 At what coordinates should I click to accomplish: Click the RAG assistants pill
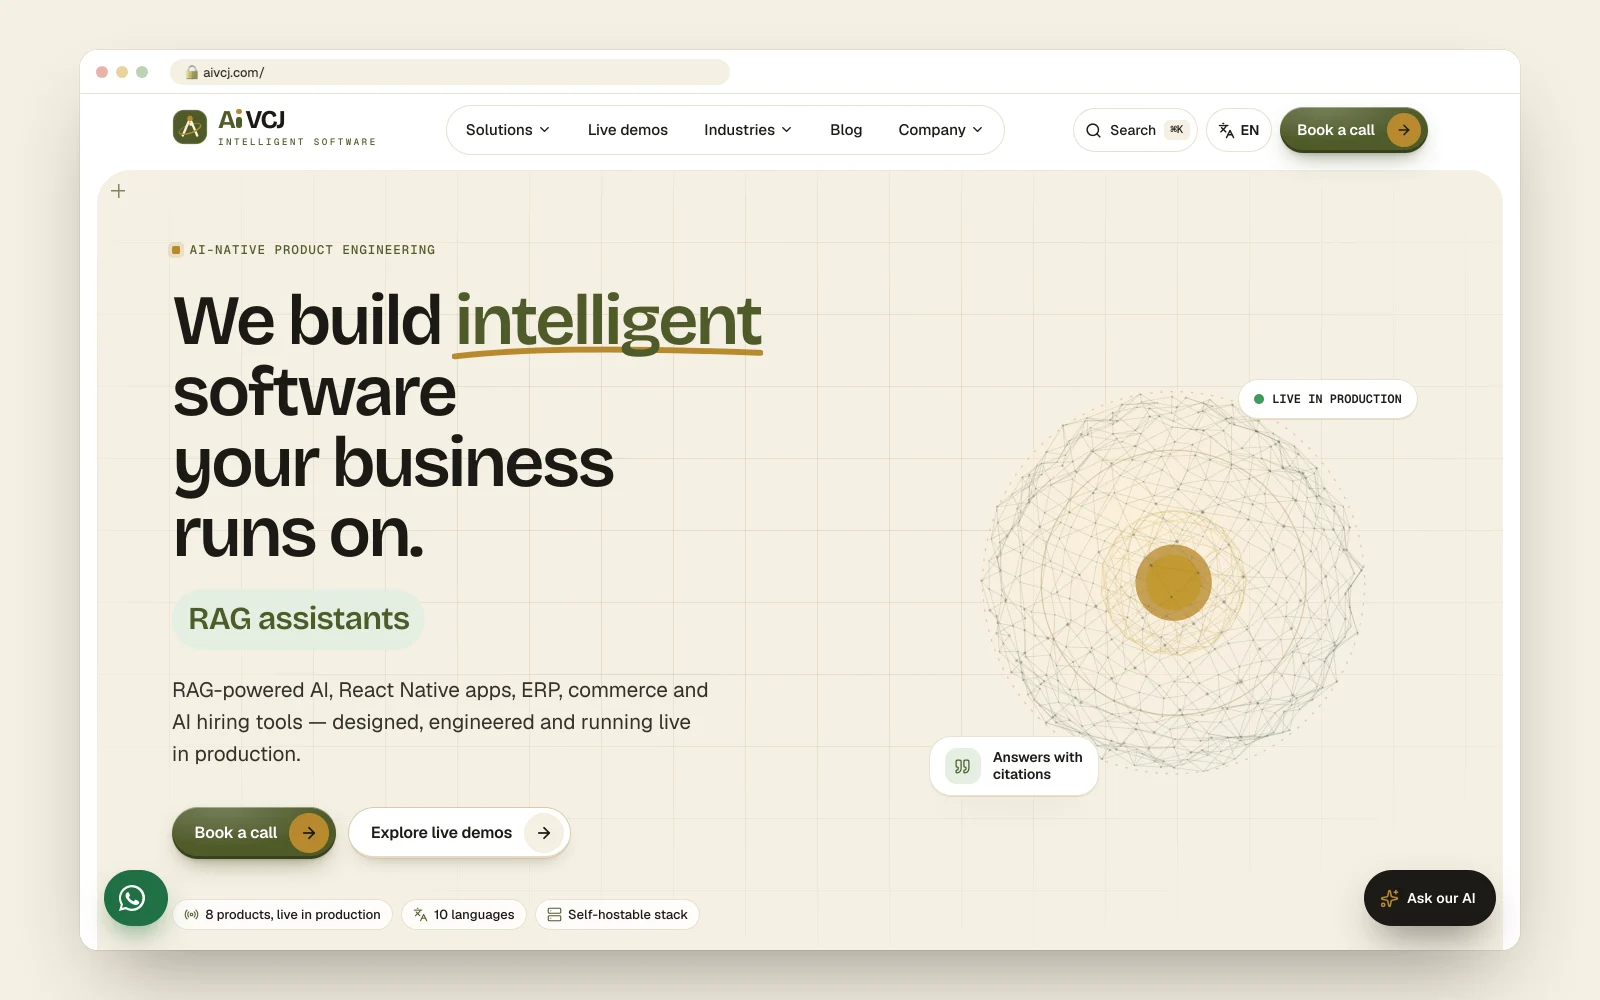298,619
